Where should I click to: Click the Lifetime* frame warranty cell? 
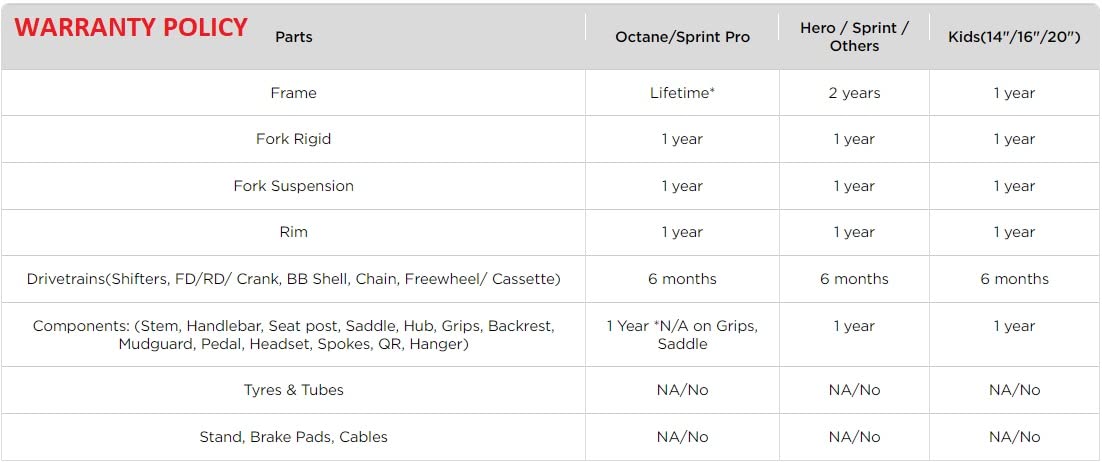(x=682, y=93)
